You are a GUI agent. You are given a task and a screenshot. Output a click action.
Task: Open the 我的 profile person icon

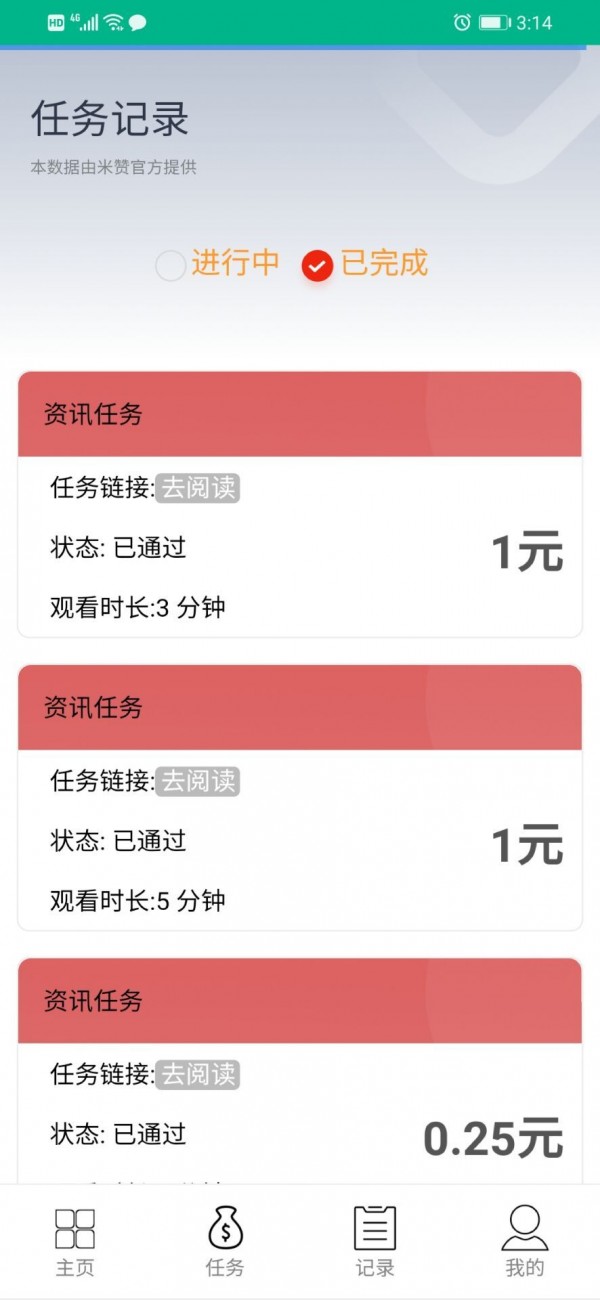coord(524,1228)
